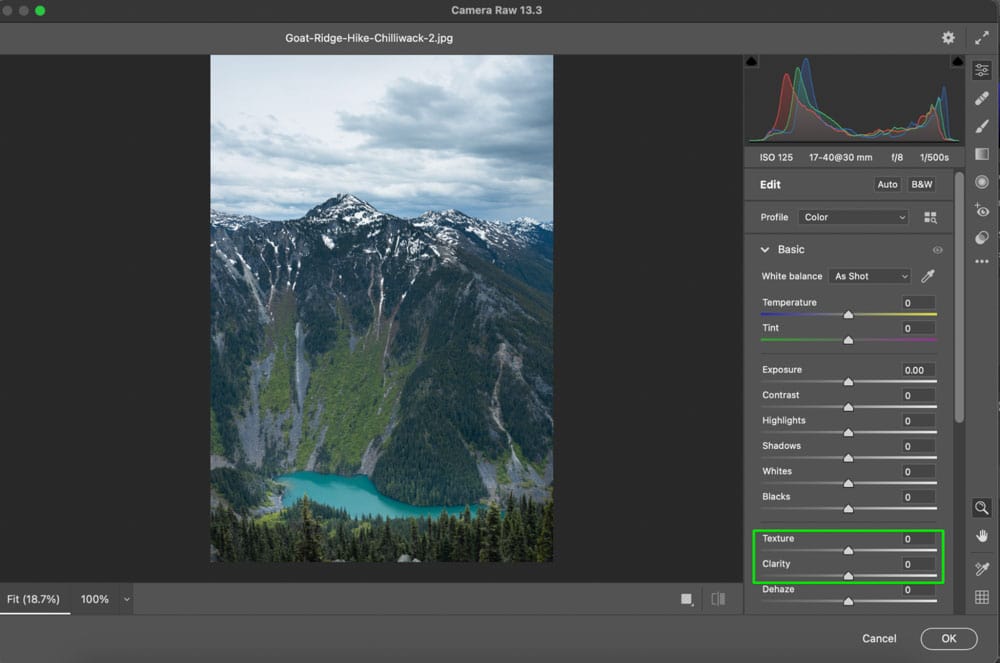1000x663 pixels.
Task: Toggle the grid overlay
Action: [x=982, y=598]
